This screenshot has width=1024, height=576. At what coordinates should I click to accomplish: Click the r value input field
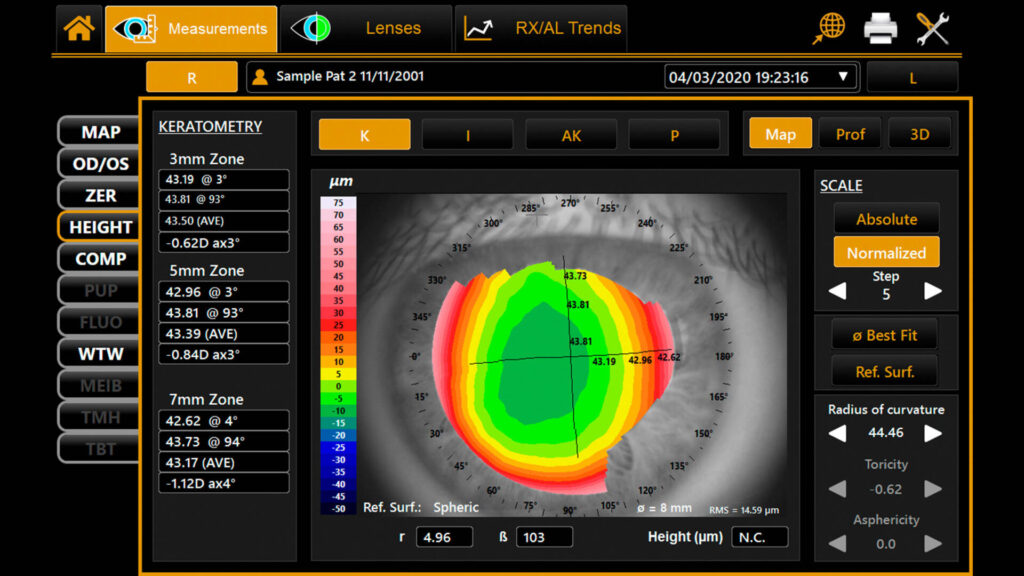click(x=444, y=537)
